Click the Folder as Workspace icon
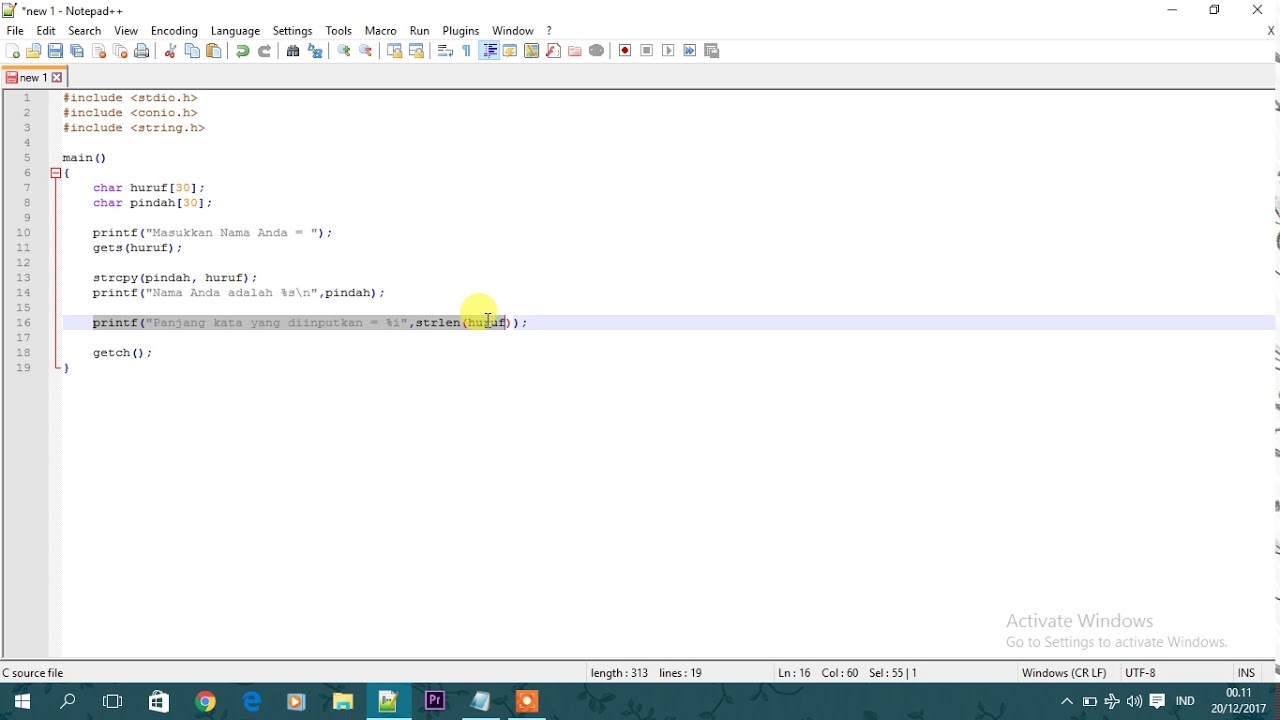This screenshot has height=720, width=1280. [575, 51]
